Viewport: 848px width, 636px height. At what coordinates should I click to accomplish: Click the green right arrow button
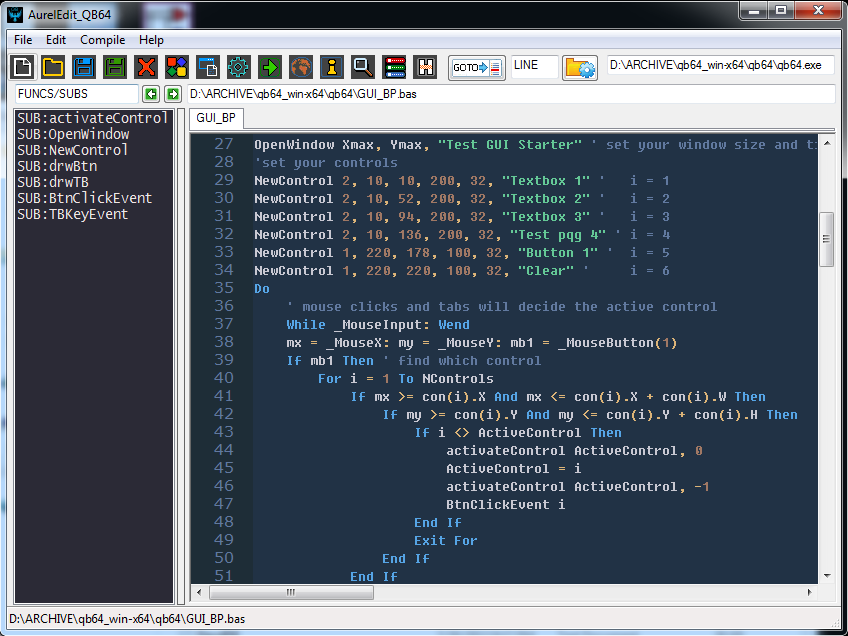(x=173, y=94)
